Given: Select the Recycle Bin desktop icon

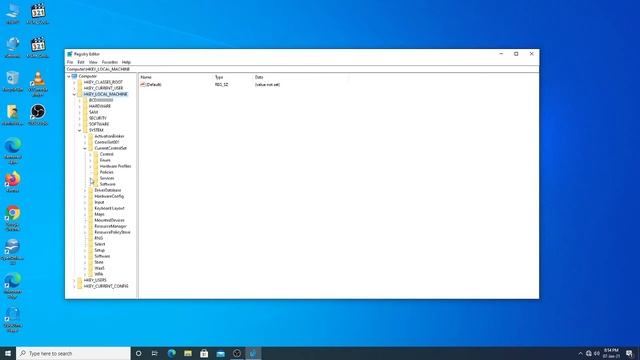Looking at the screenshot, I should (13, 81).
